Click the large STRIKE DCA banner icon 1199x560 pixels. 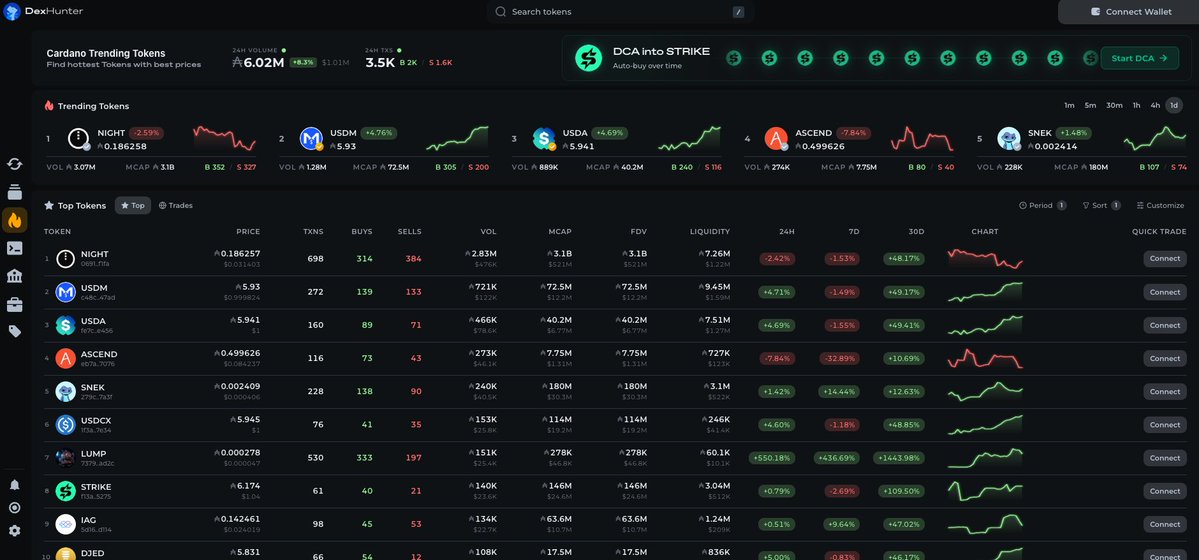click(589, 57)
